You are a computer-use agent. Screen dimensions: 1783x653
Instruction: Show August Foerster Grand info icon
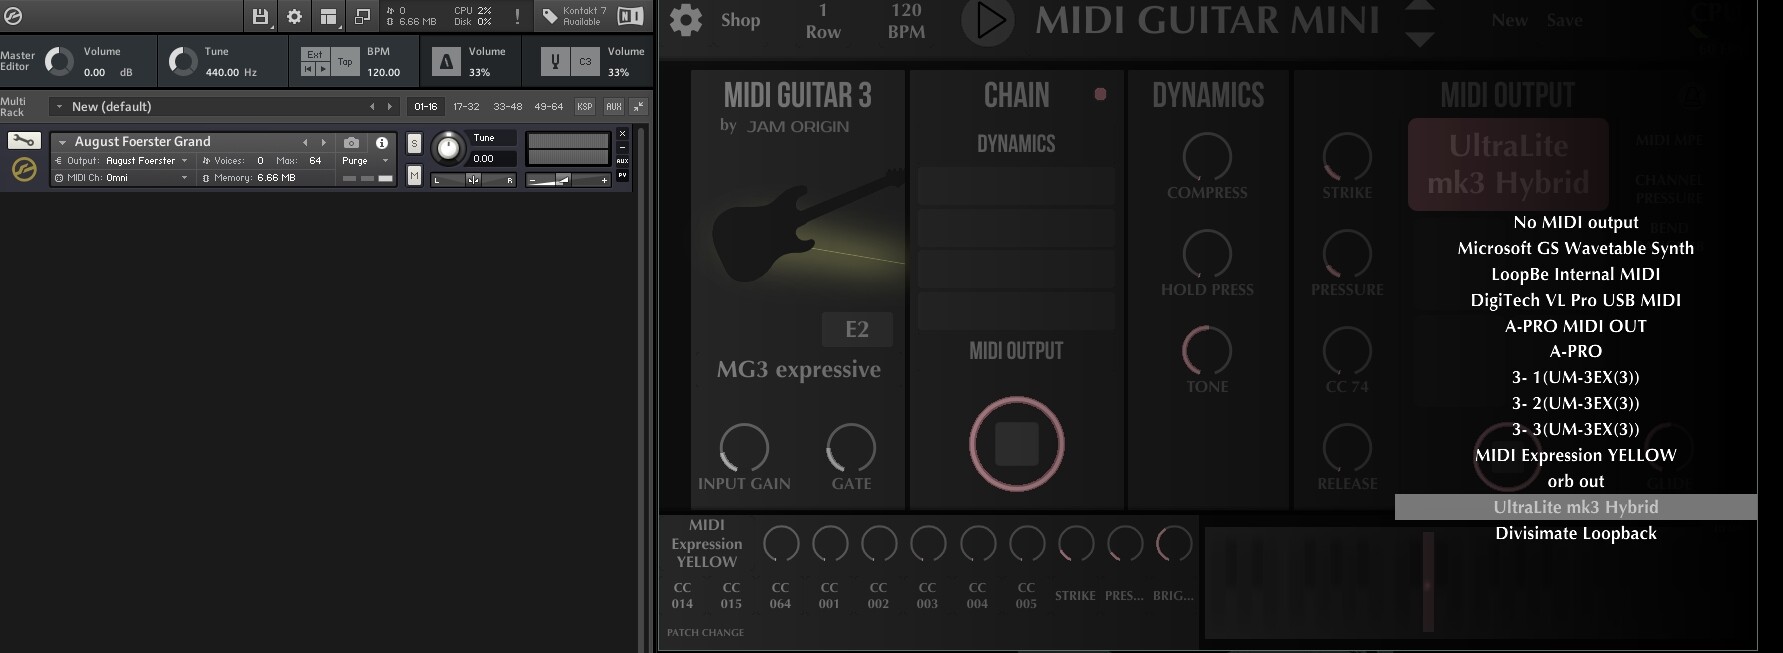[381, 142]
